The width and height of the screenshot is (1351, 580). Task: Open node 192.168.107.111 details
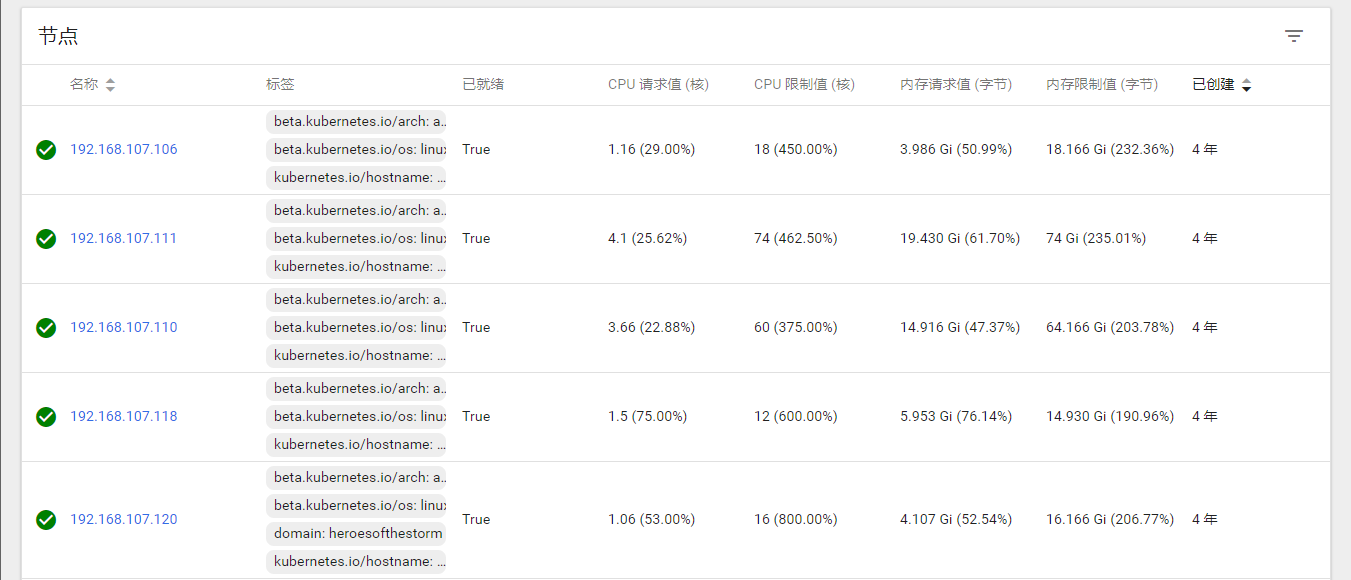[123, 239]
